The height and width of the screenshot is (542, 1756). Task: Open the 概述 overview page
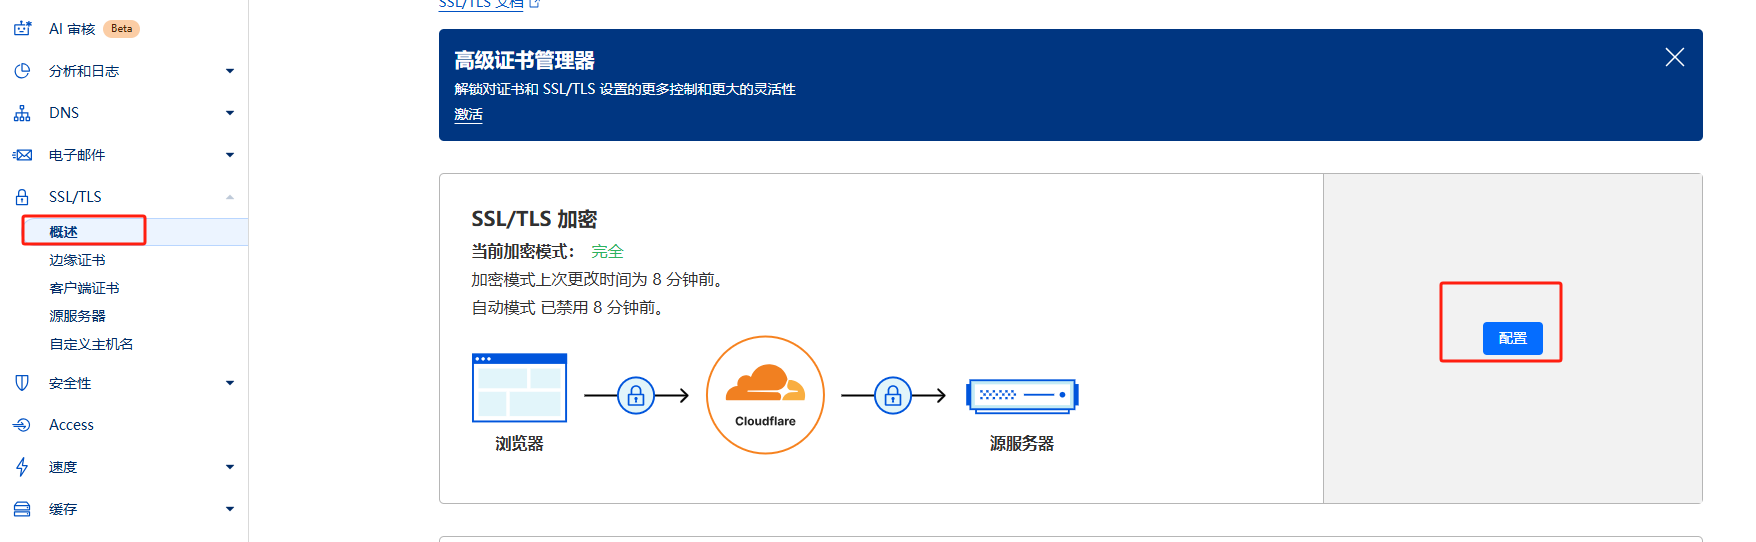click(64, 232)
